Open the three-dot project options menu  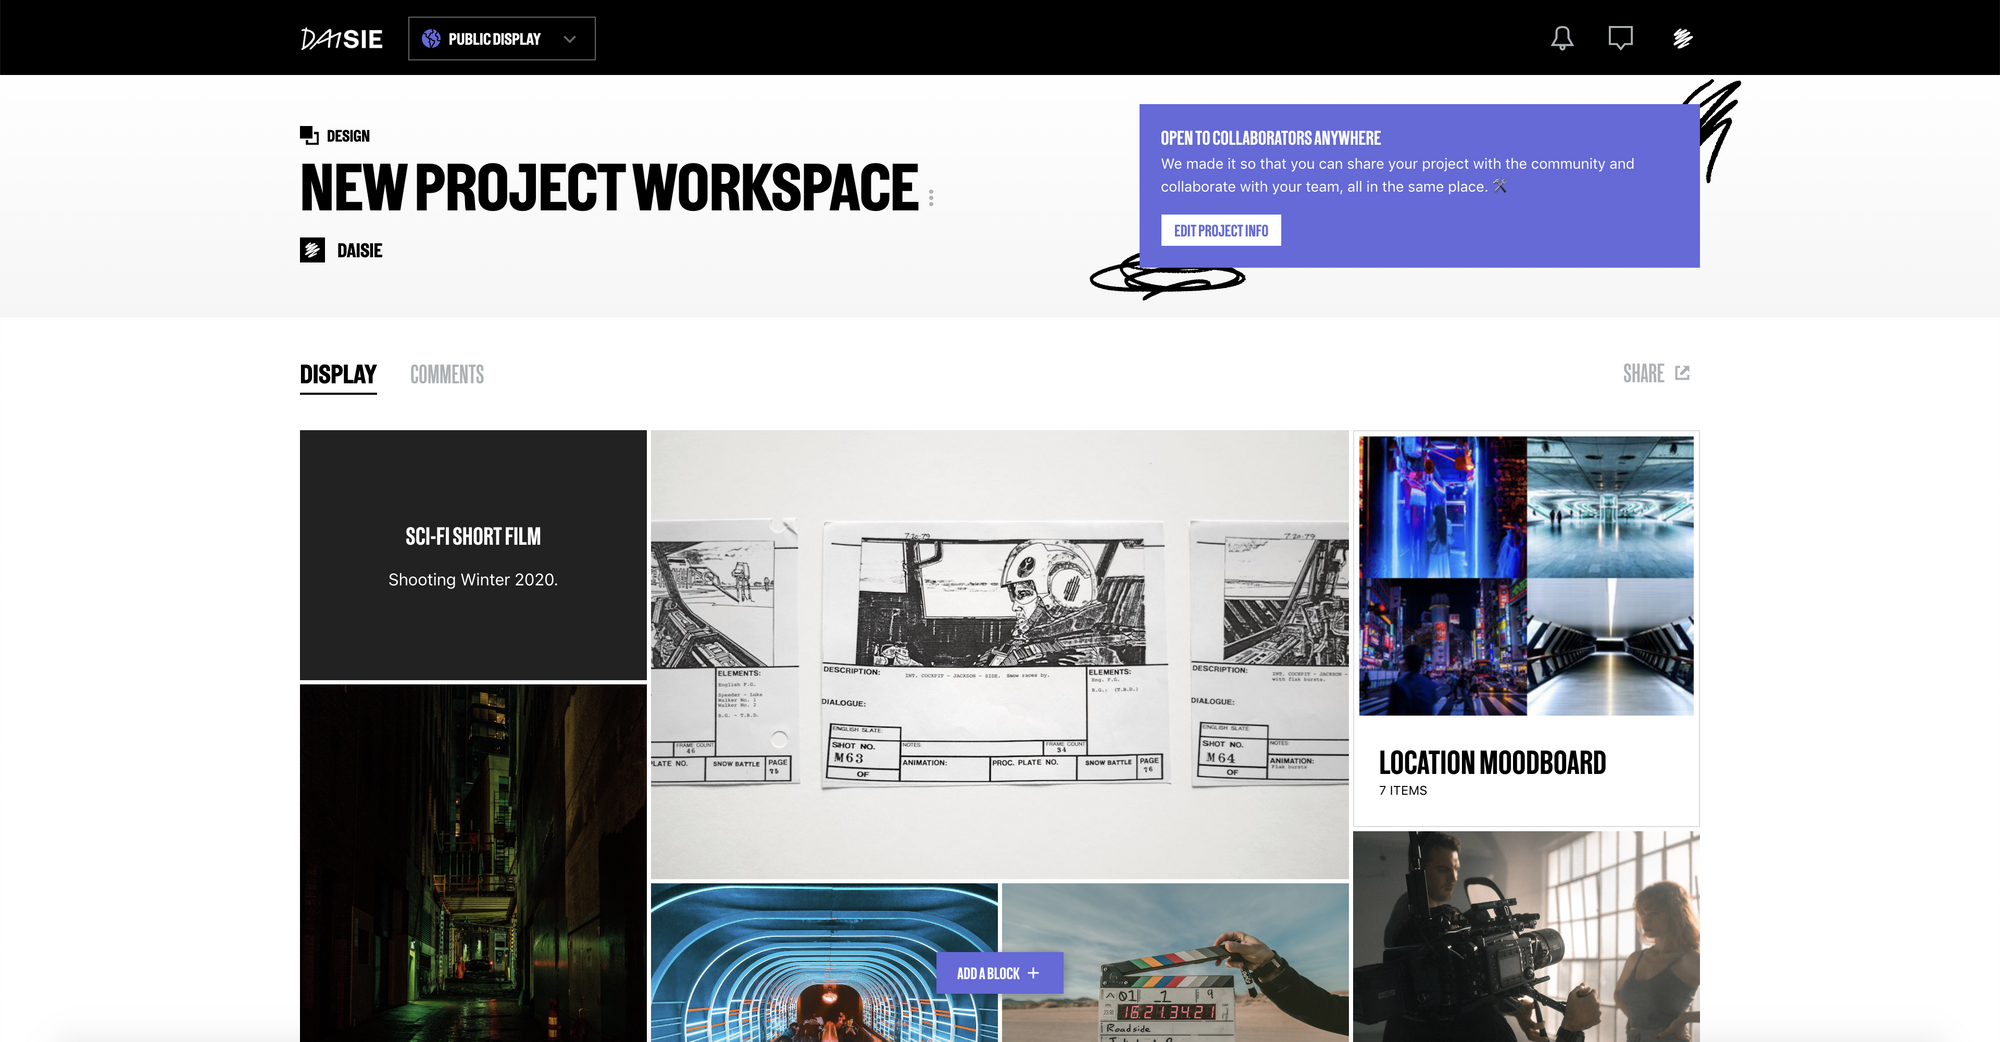[931, 198]
